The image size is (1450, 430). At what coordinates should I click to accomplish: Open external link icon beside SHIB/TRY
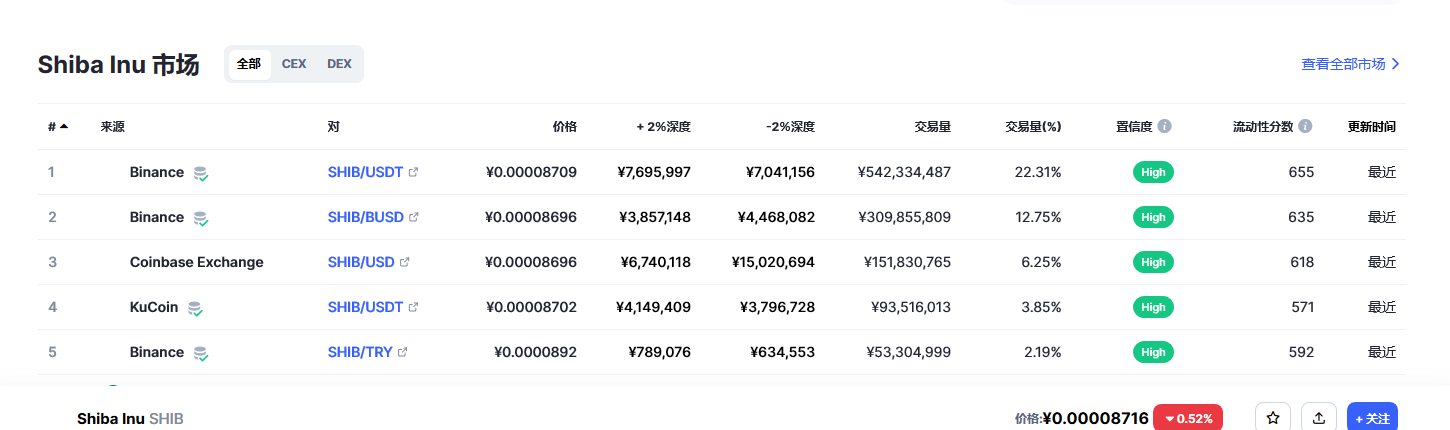(403, 352)
